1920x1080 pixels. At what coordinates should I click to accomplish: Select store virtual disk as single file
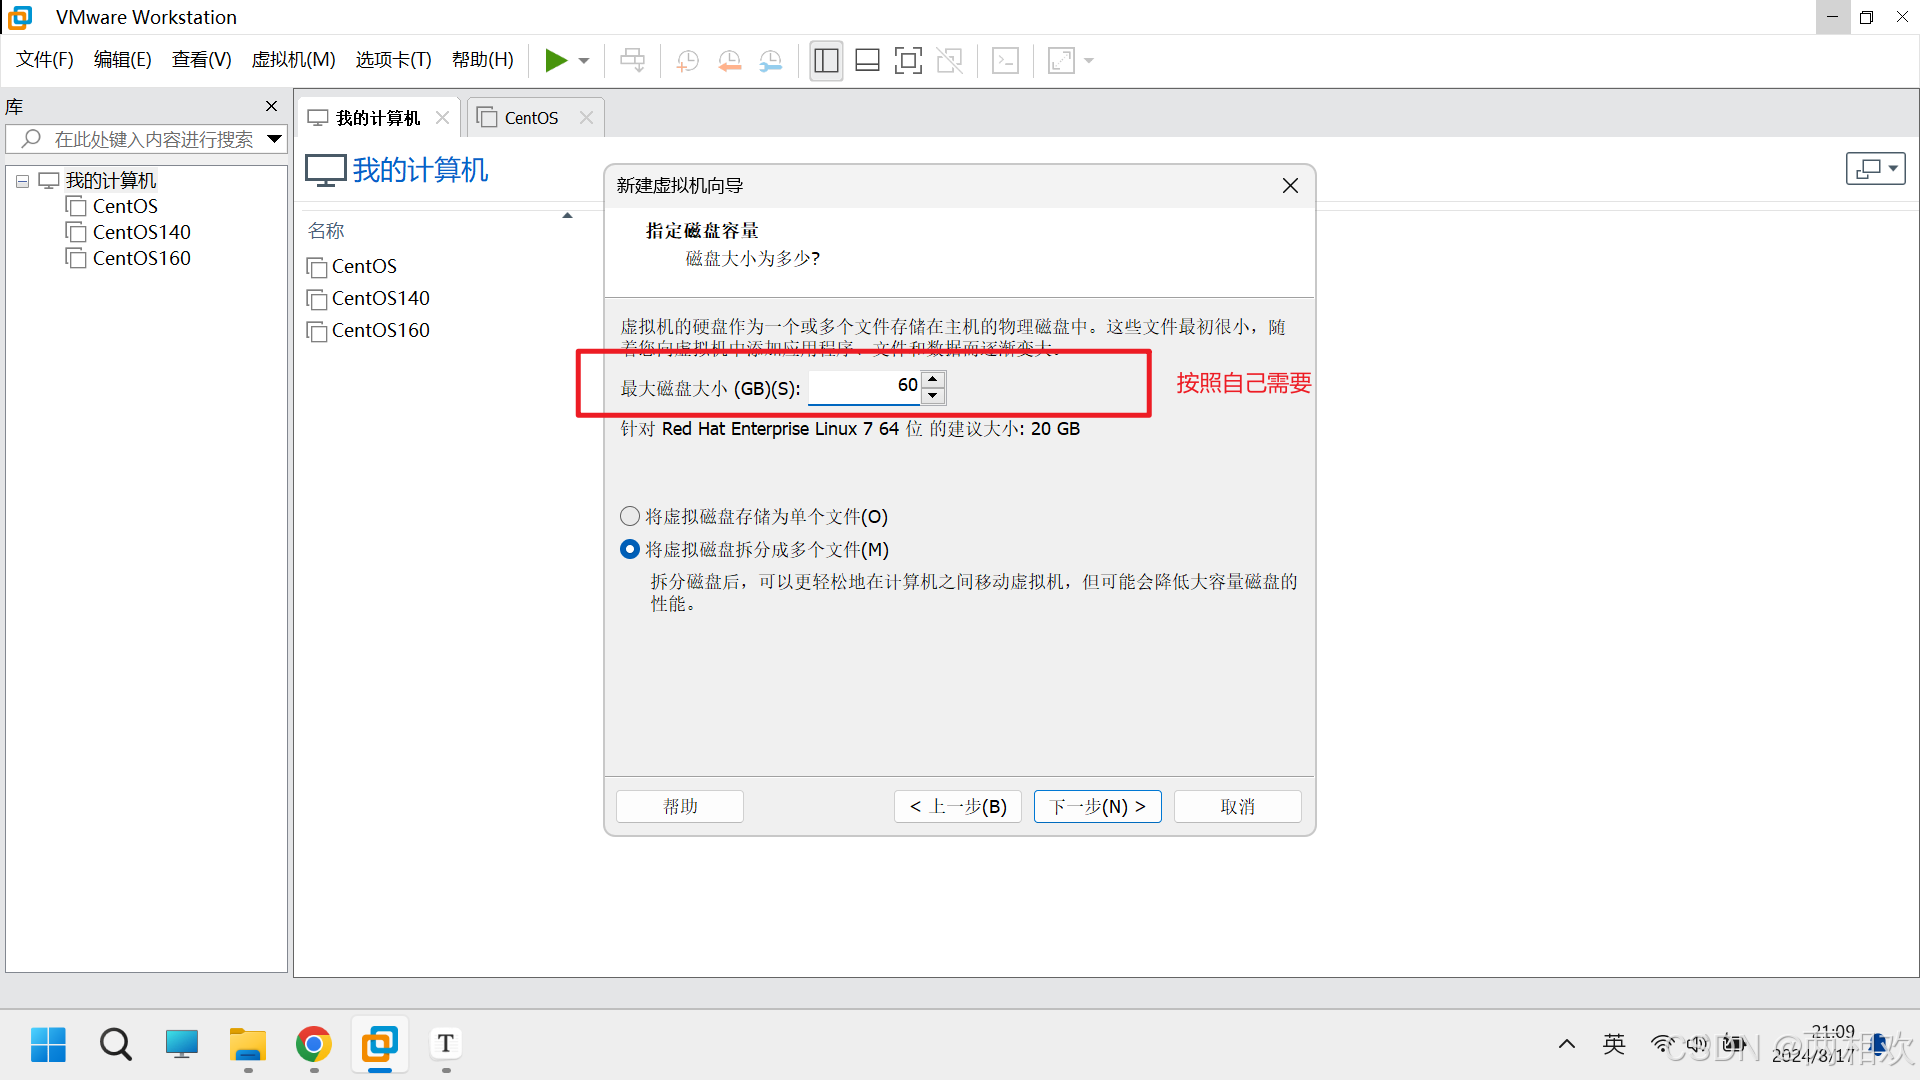pos(630,517)
